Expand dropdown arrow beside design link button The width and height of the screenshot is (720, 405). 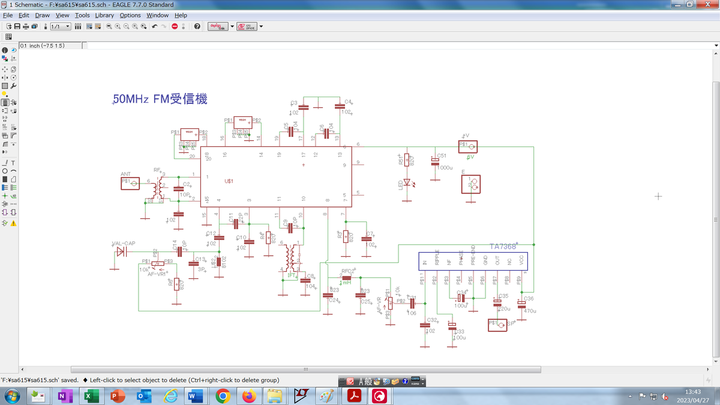click(x=233, y=26)
